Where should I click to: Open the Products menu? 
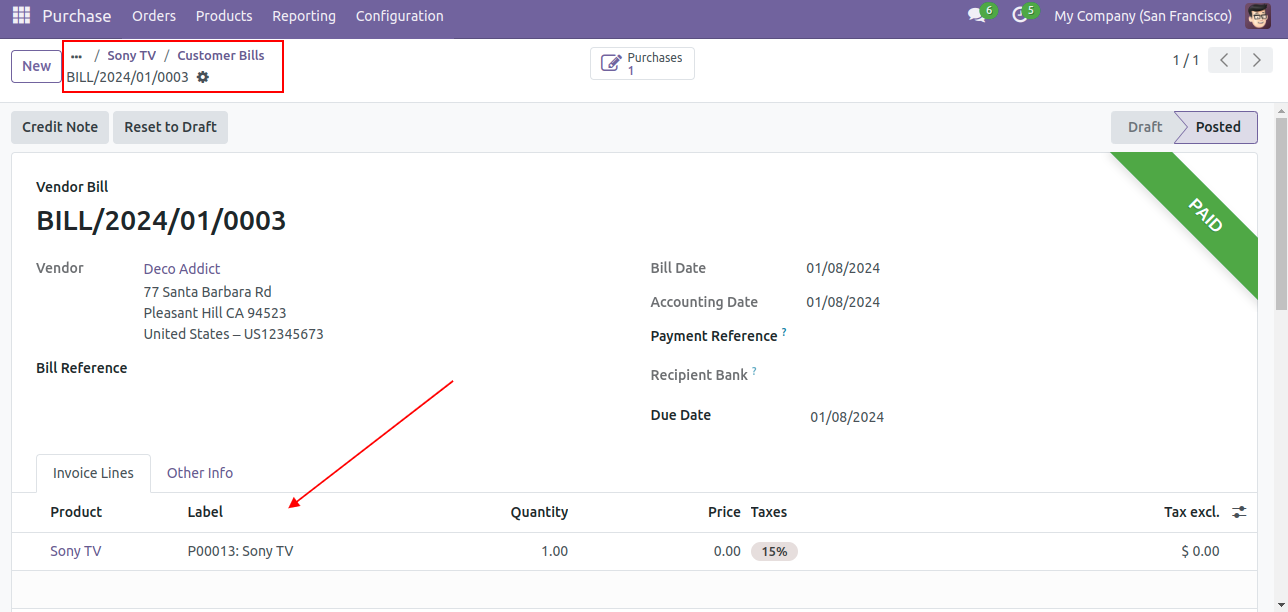point(224,16)
